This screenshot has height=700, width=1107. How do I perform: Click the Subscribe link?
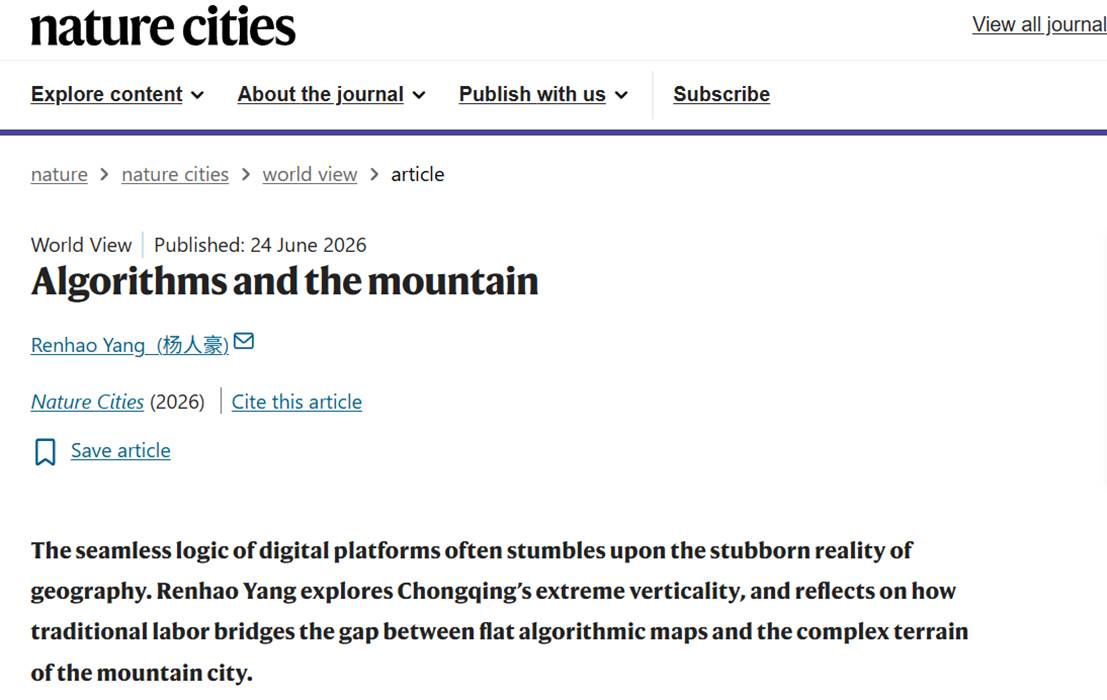722,95
